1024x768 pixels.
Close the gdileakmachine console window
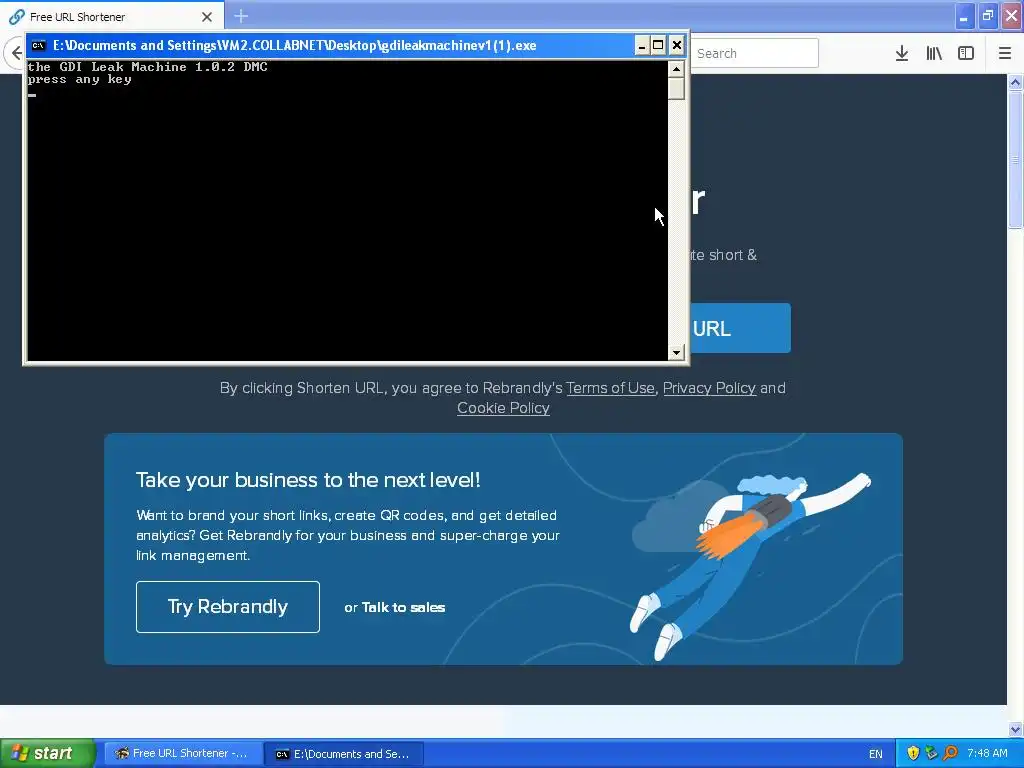(x=677, y=45)
